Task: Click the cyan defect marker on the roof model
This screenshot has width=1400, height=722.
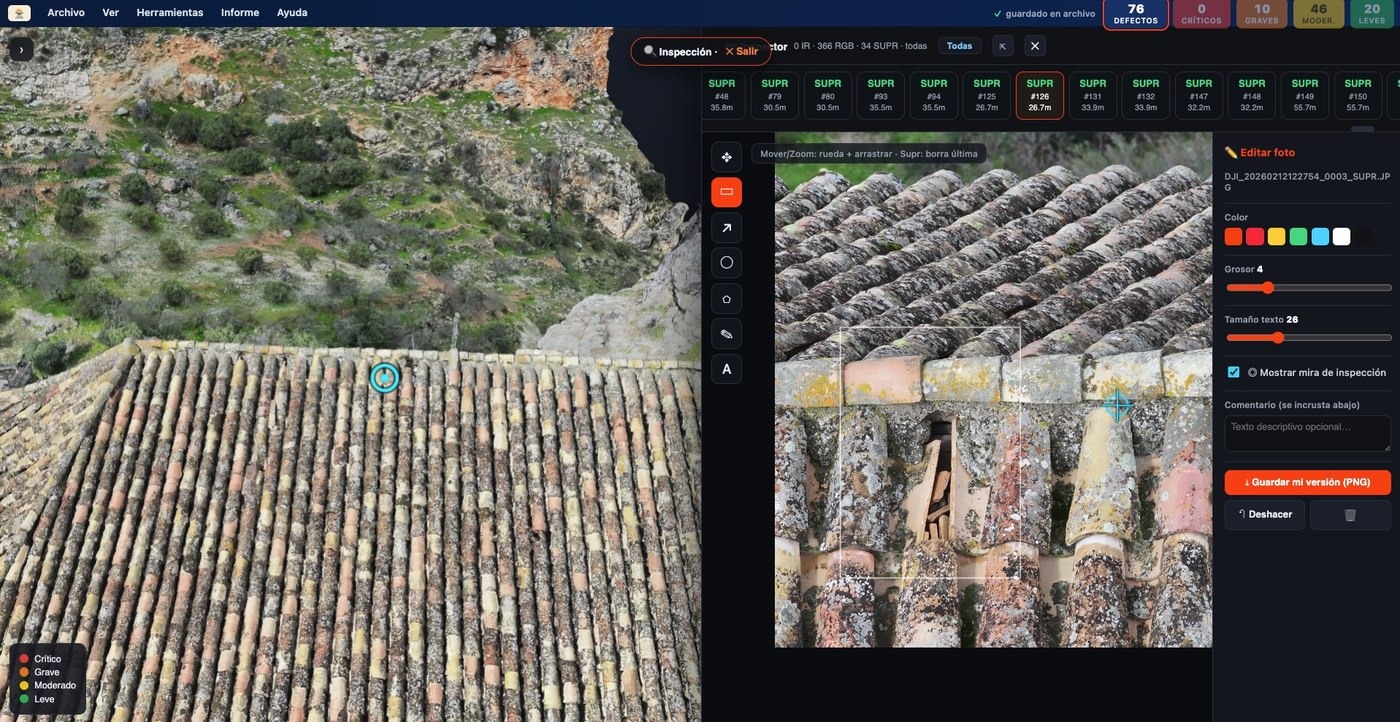Action: point(385,378)
